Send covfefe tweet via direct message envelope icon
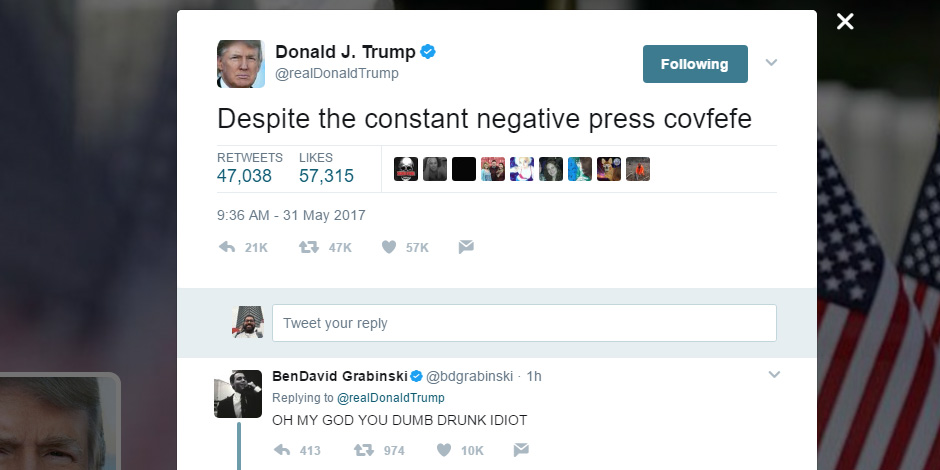 (x=466, y=247)
